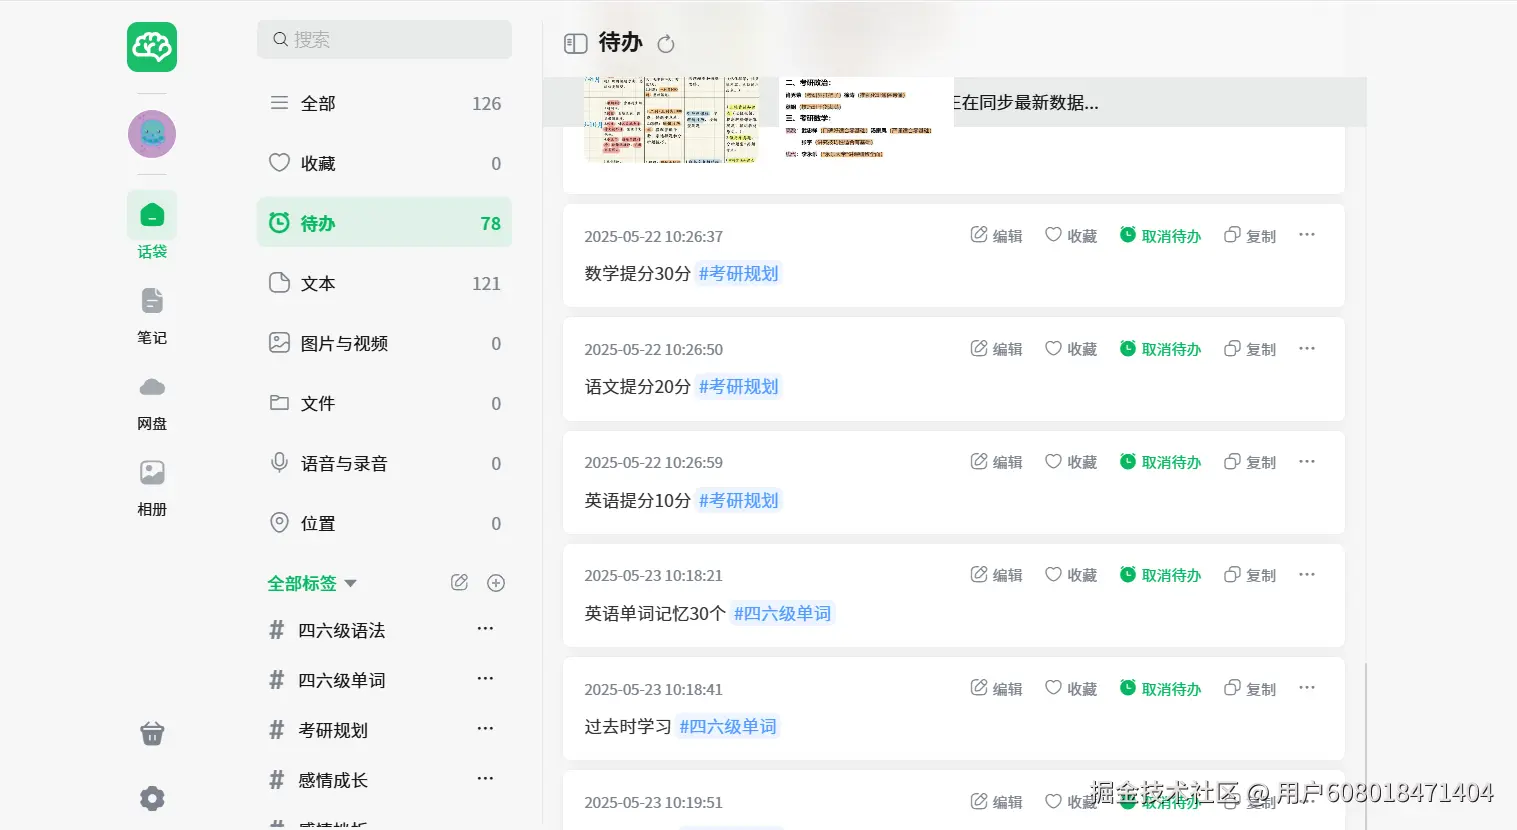Expand the 全部标签 dropdown arrow
This screenshot has width=1517, height=830.
click(x=351, y=583)
